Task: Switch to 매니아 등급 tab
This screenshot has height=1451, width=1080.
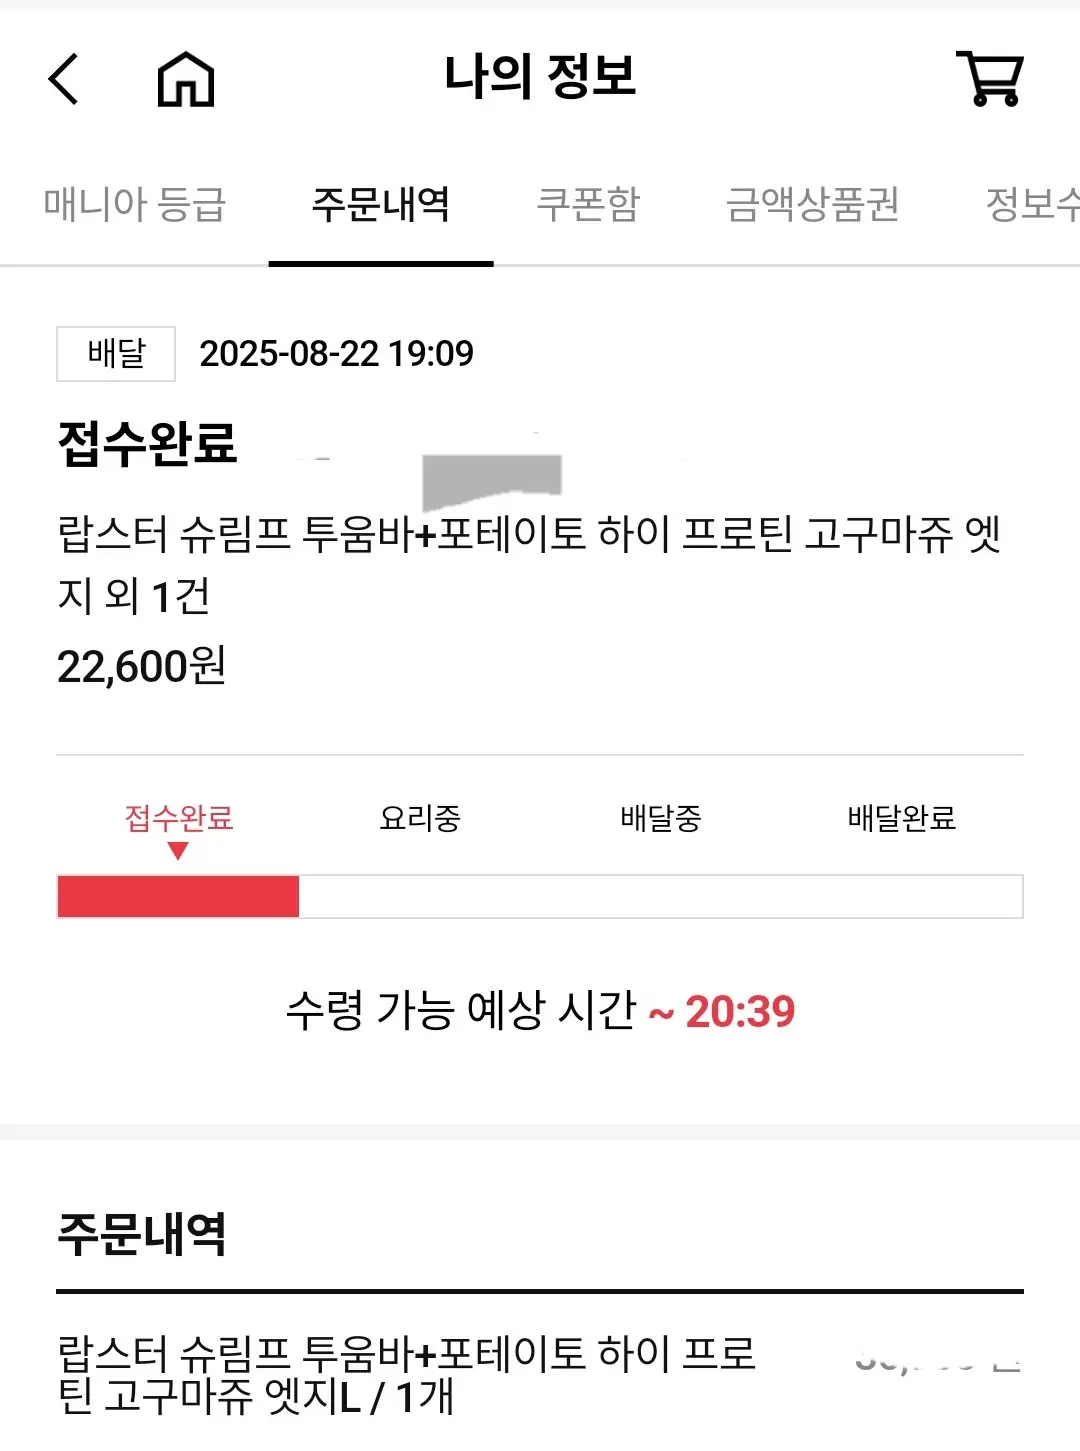Action: click(135, 204)
